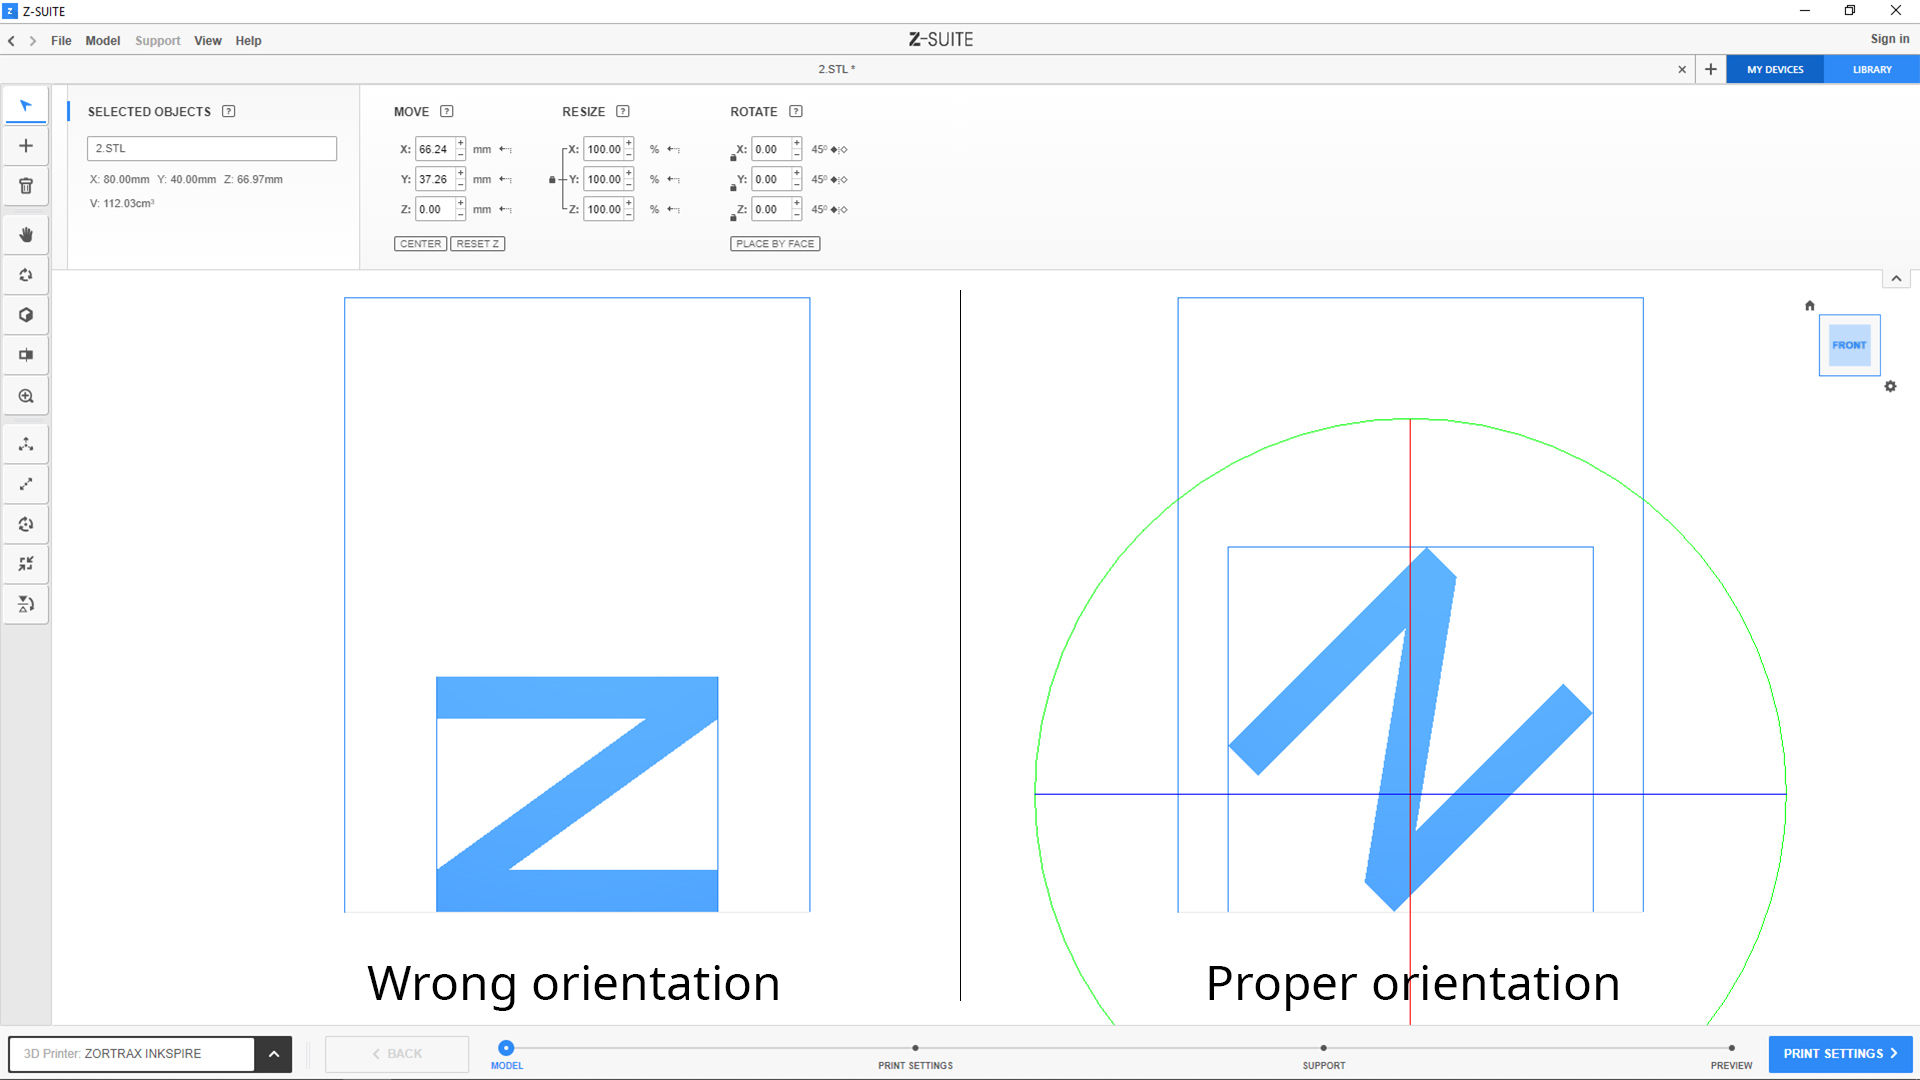Click the SUPPORT step marker on the progress bar
The image size is (1920, 1080).
(1323, 1048)
